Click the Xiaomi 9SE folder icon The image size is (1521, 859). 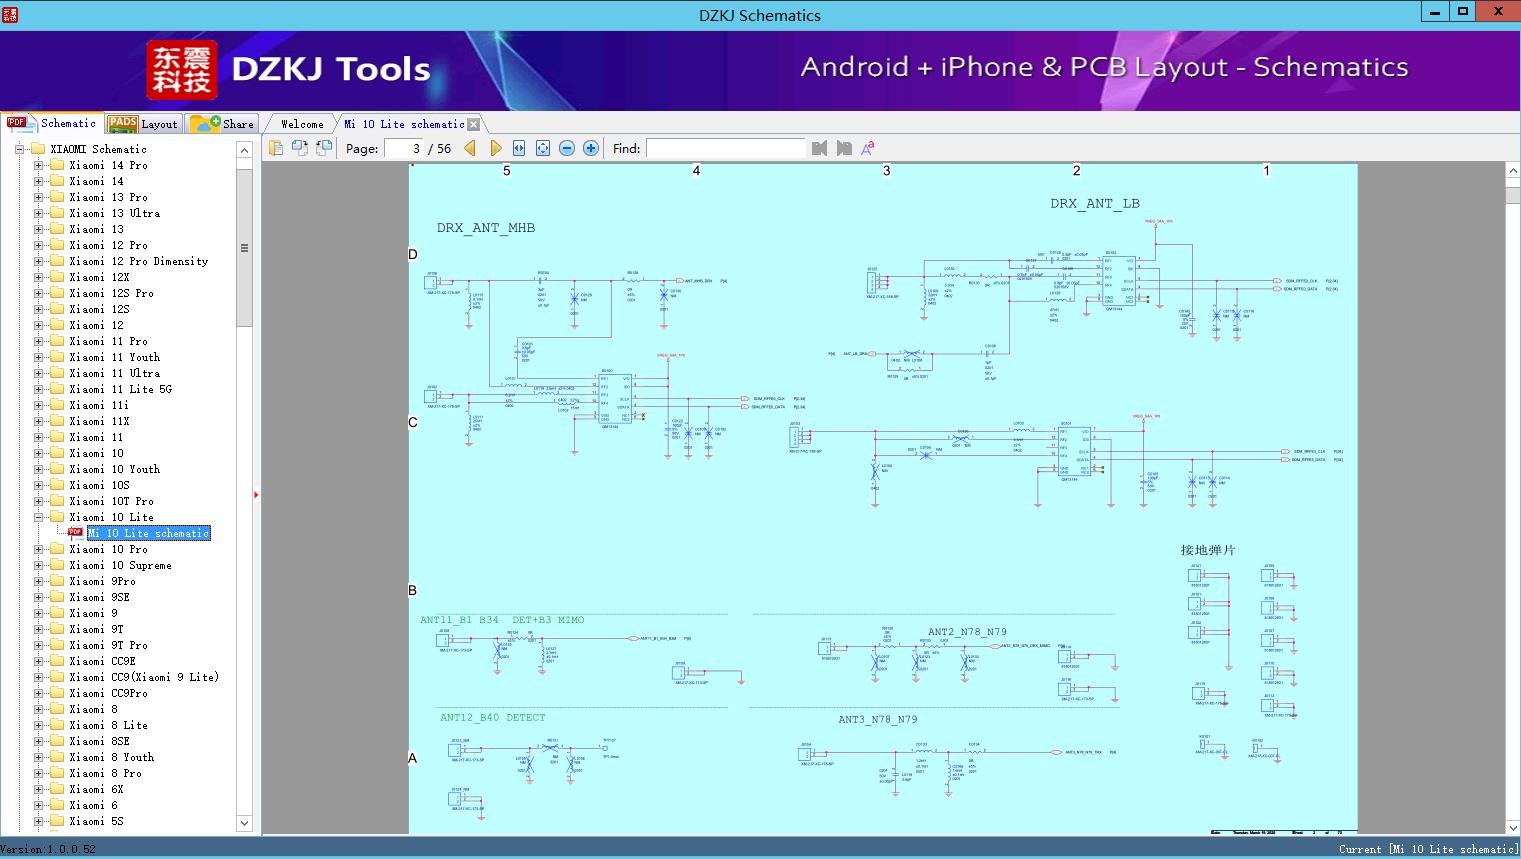57,597
